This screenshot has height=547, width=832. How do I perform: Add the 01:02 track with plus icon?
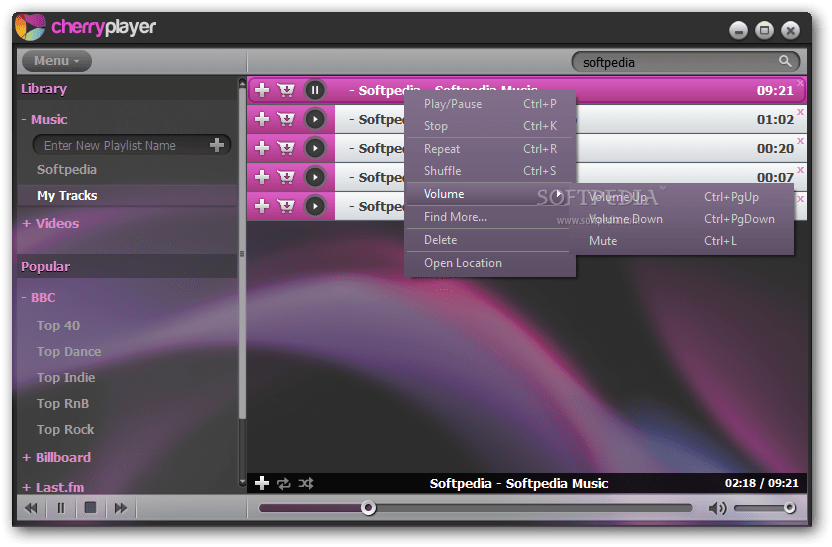point(262,119)
